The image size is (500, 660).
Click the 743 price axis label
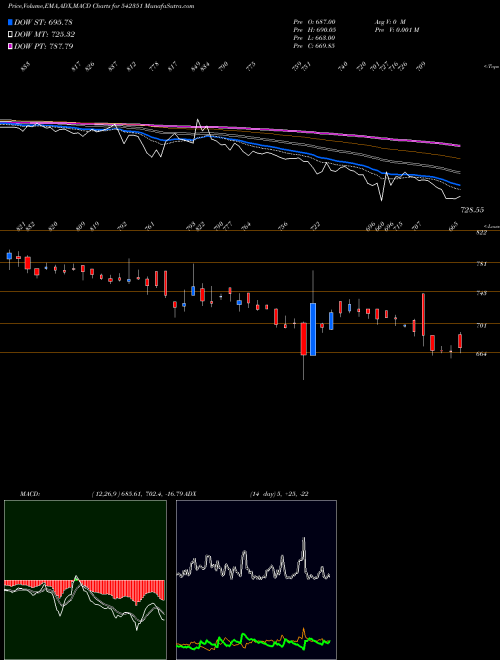(482, 293)
